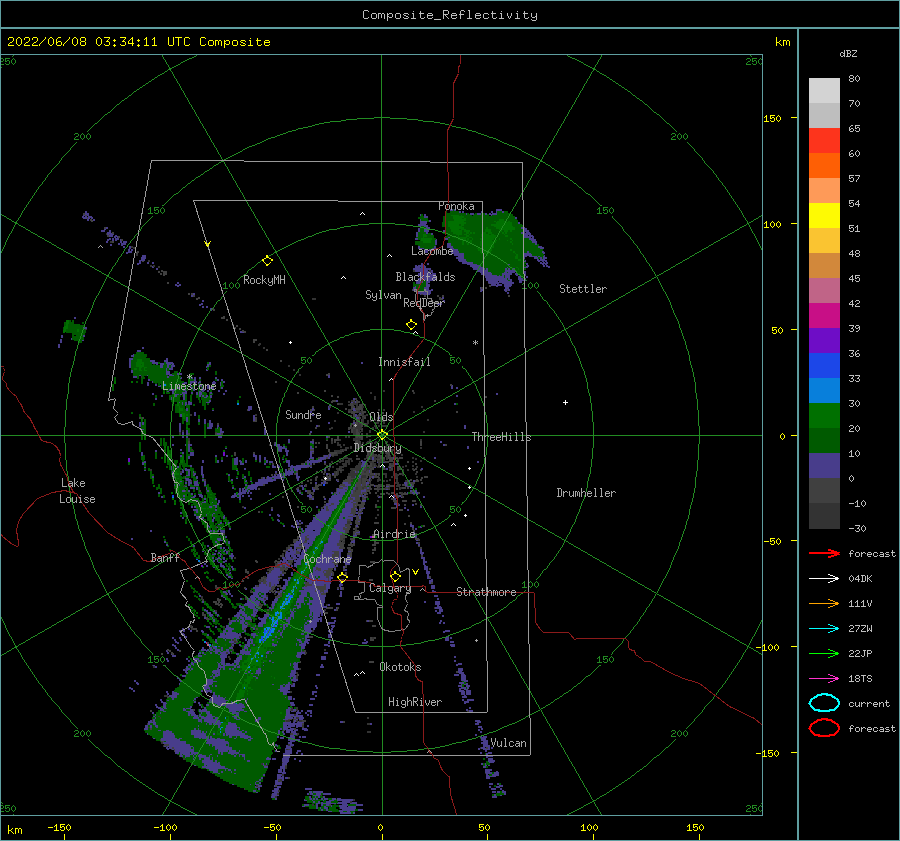Select the purple 10 dBZ color swatch

click(x=824, y=466)
